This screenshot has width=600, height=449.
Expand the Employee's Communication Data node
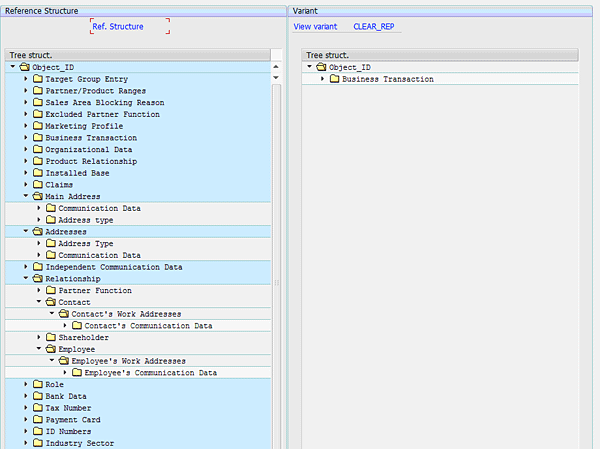[x=65, y=372]
